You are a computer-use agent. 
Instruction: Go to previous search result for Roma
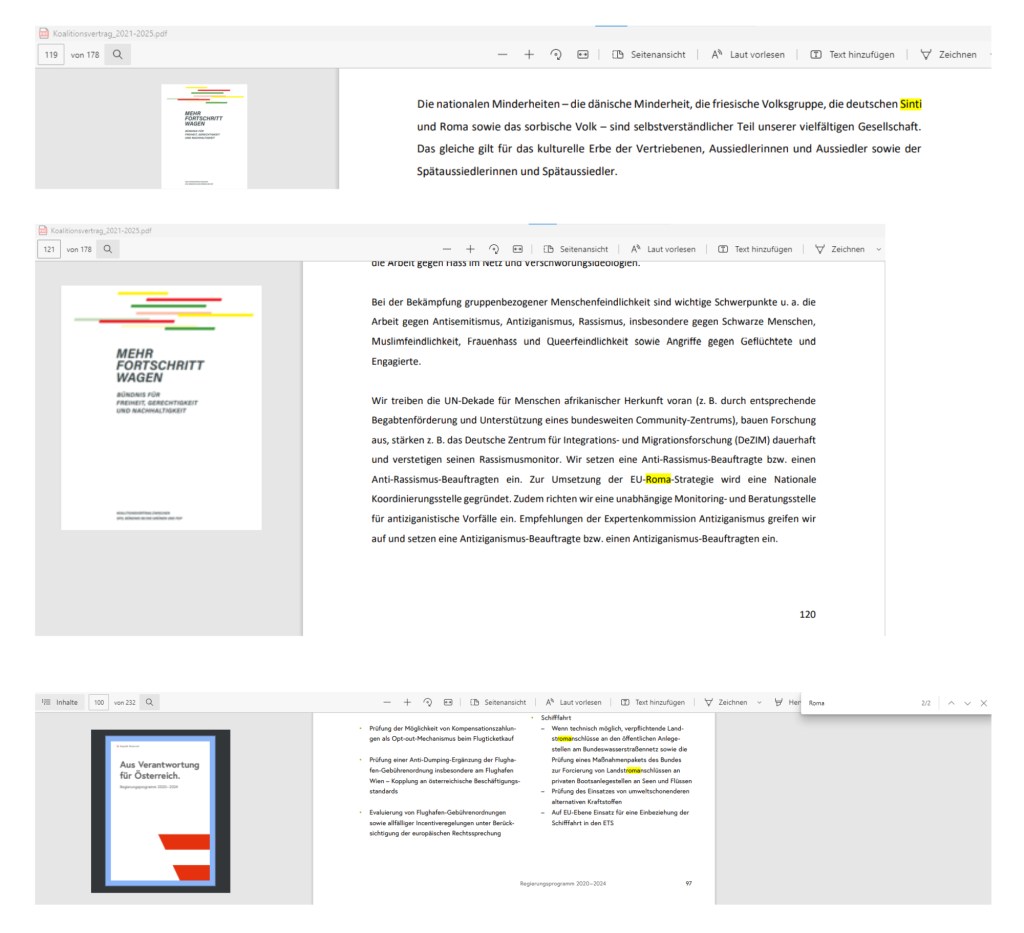[x=951, y=703]
